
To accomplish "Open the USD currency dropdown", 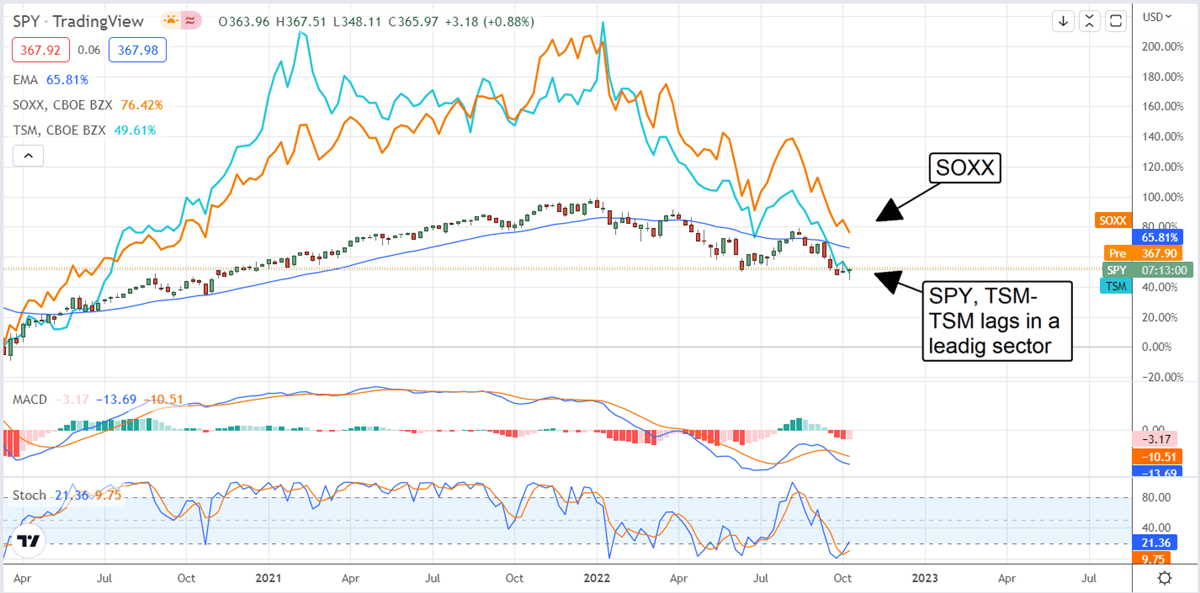I will coord(1155,17).
